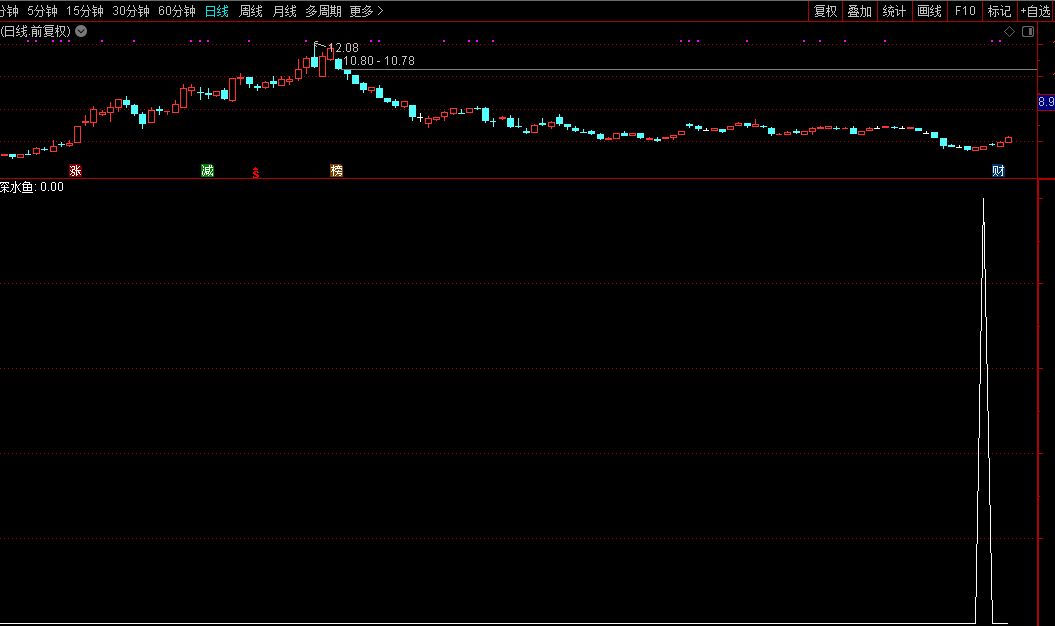Click the red S signal marker

coord(256,172)
